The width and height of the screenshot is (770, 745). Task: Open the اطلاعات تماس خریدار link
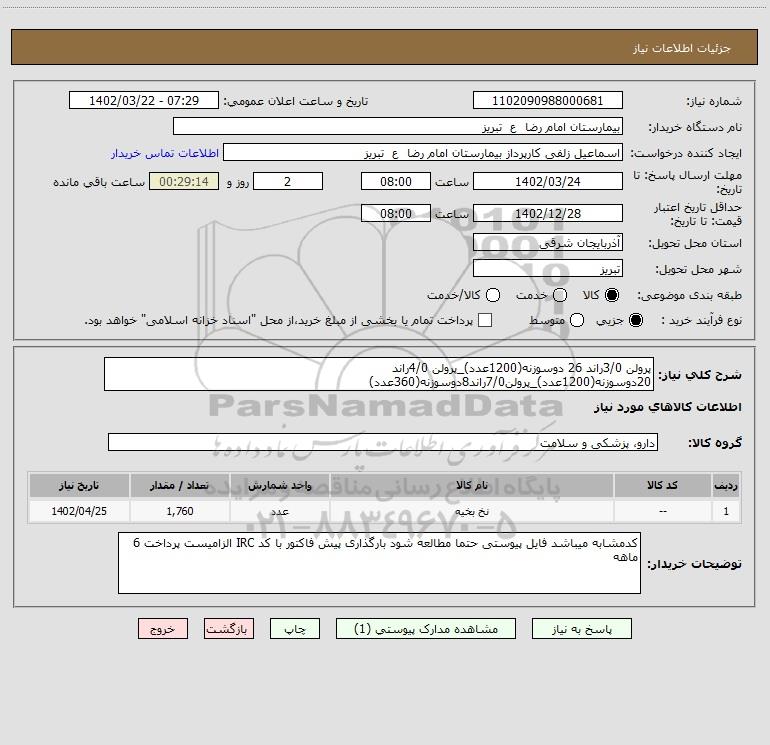point(165,153)
